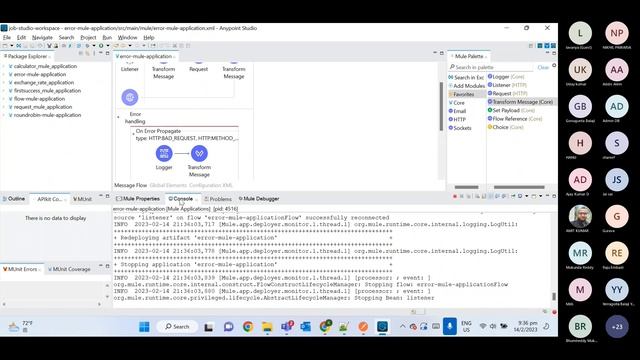
Task: Select the Logger component in error handler
Action: (x=164, y=153)
